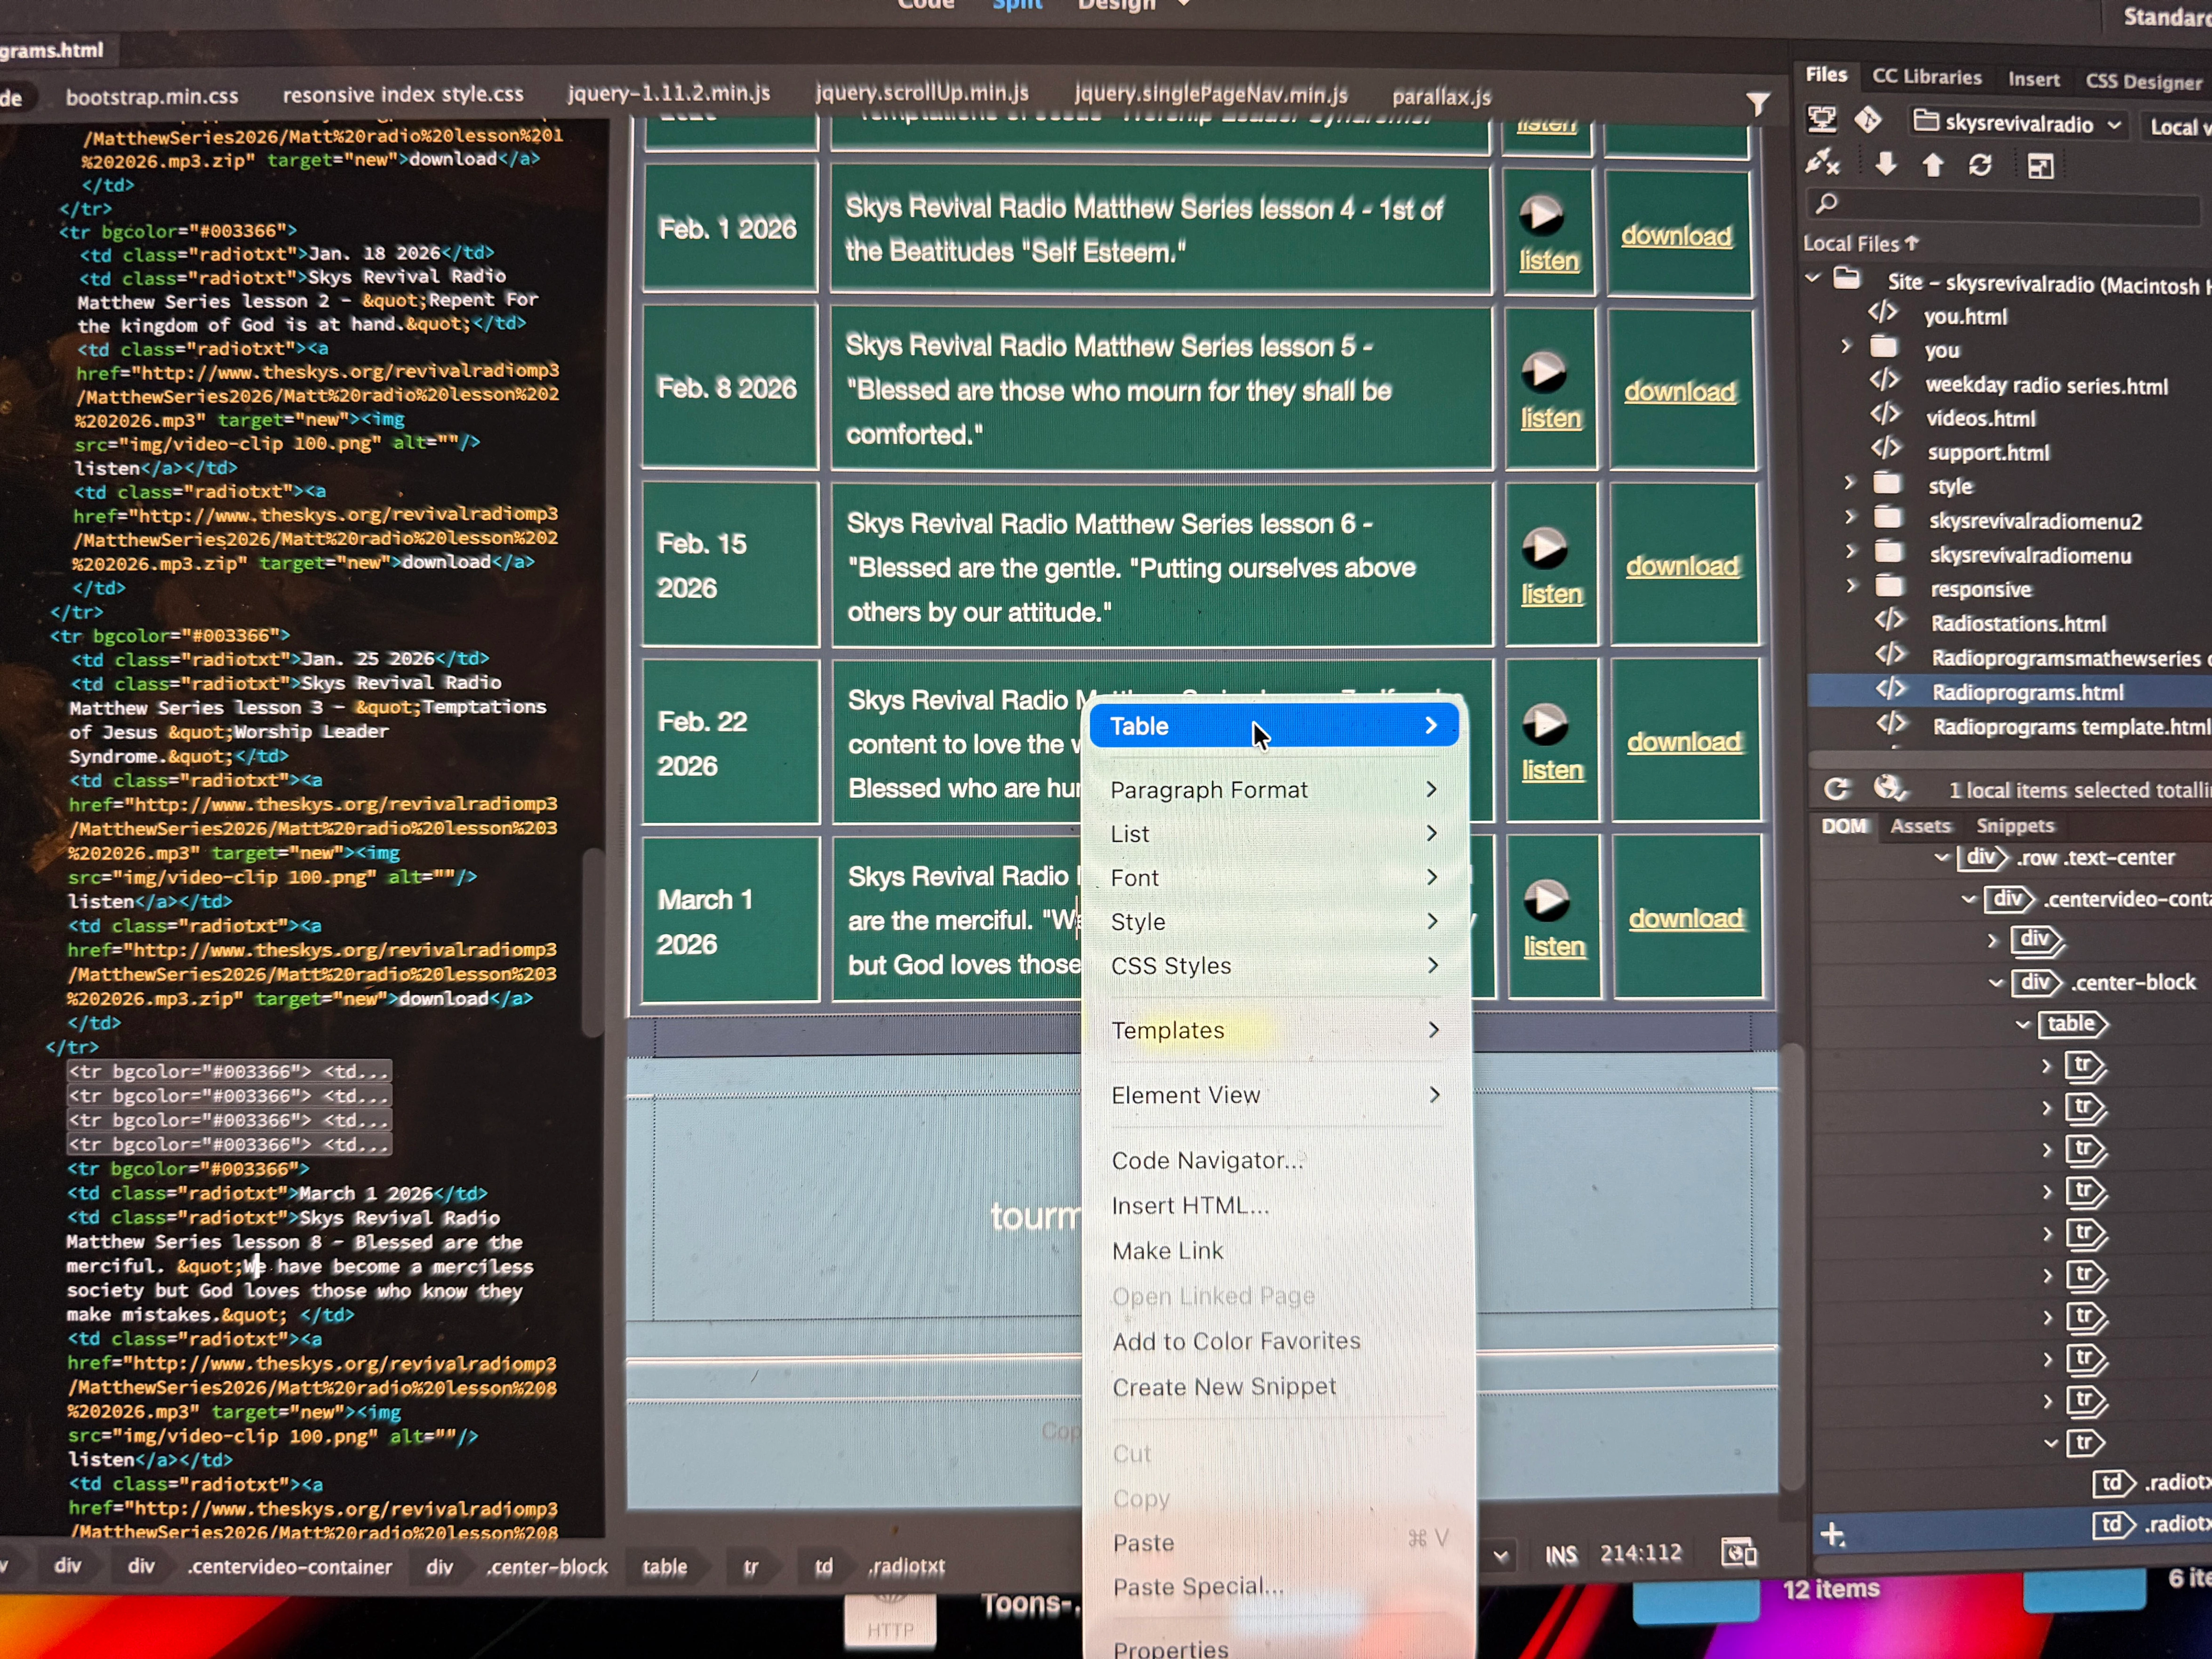Collapse the table node in DOM panel
This screenshot has height=1659, width=2212.
point(2023,1024)
